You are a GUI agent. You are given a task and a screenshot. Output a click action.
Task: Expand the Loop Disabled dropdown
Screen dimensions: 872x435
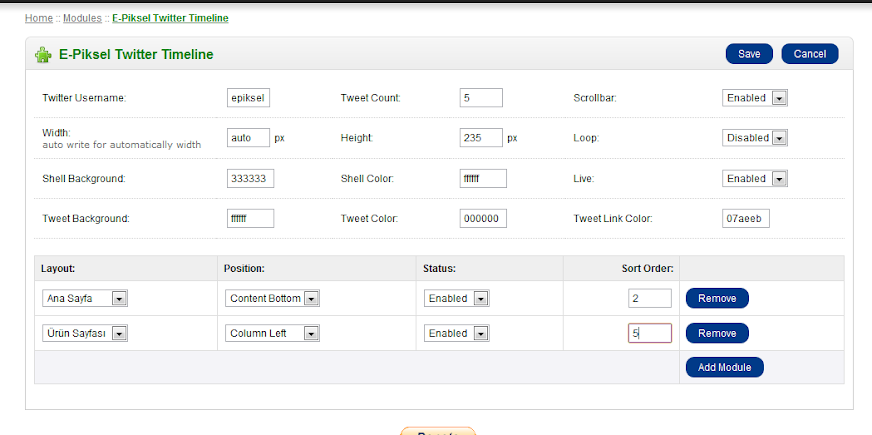[755, 138]
